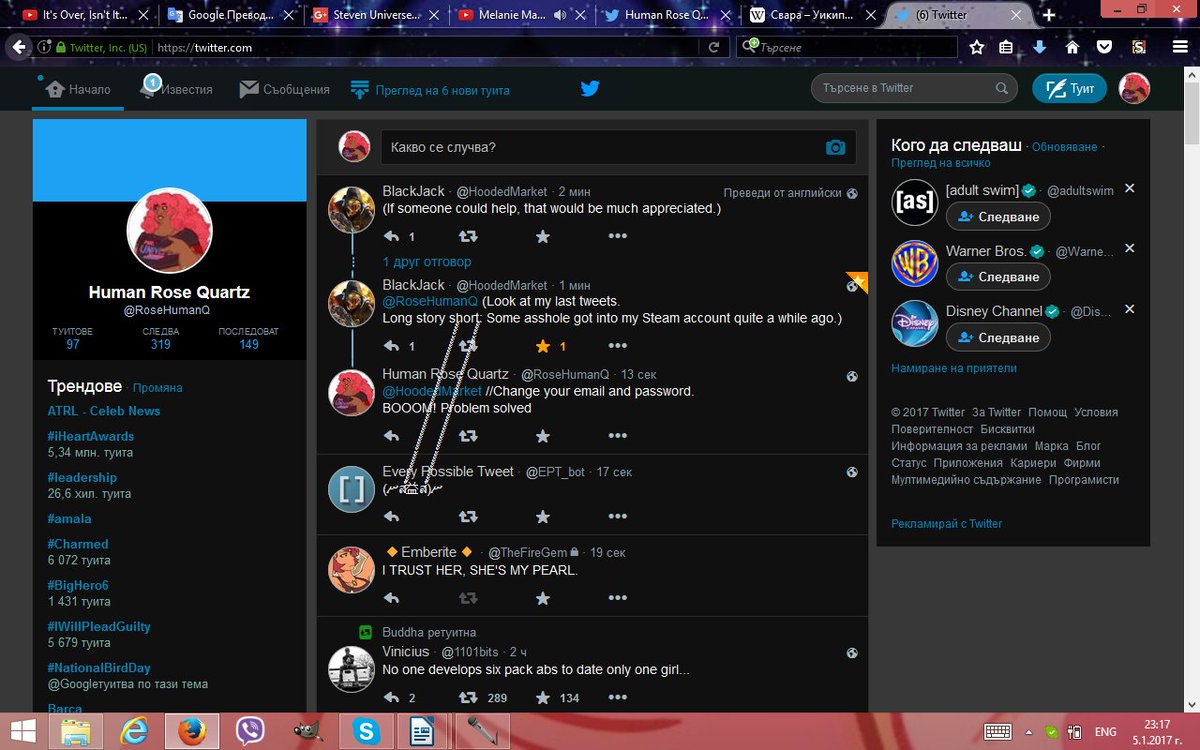Attach a photo with the camera icon
Screen dimensions: 1200x750
pyautogui.click(x=836, y=146)
